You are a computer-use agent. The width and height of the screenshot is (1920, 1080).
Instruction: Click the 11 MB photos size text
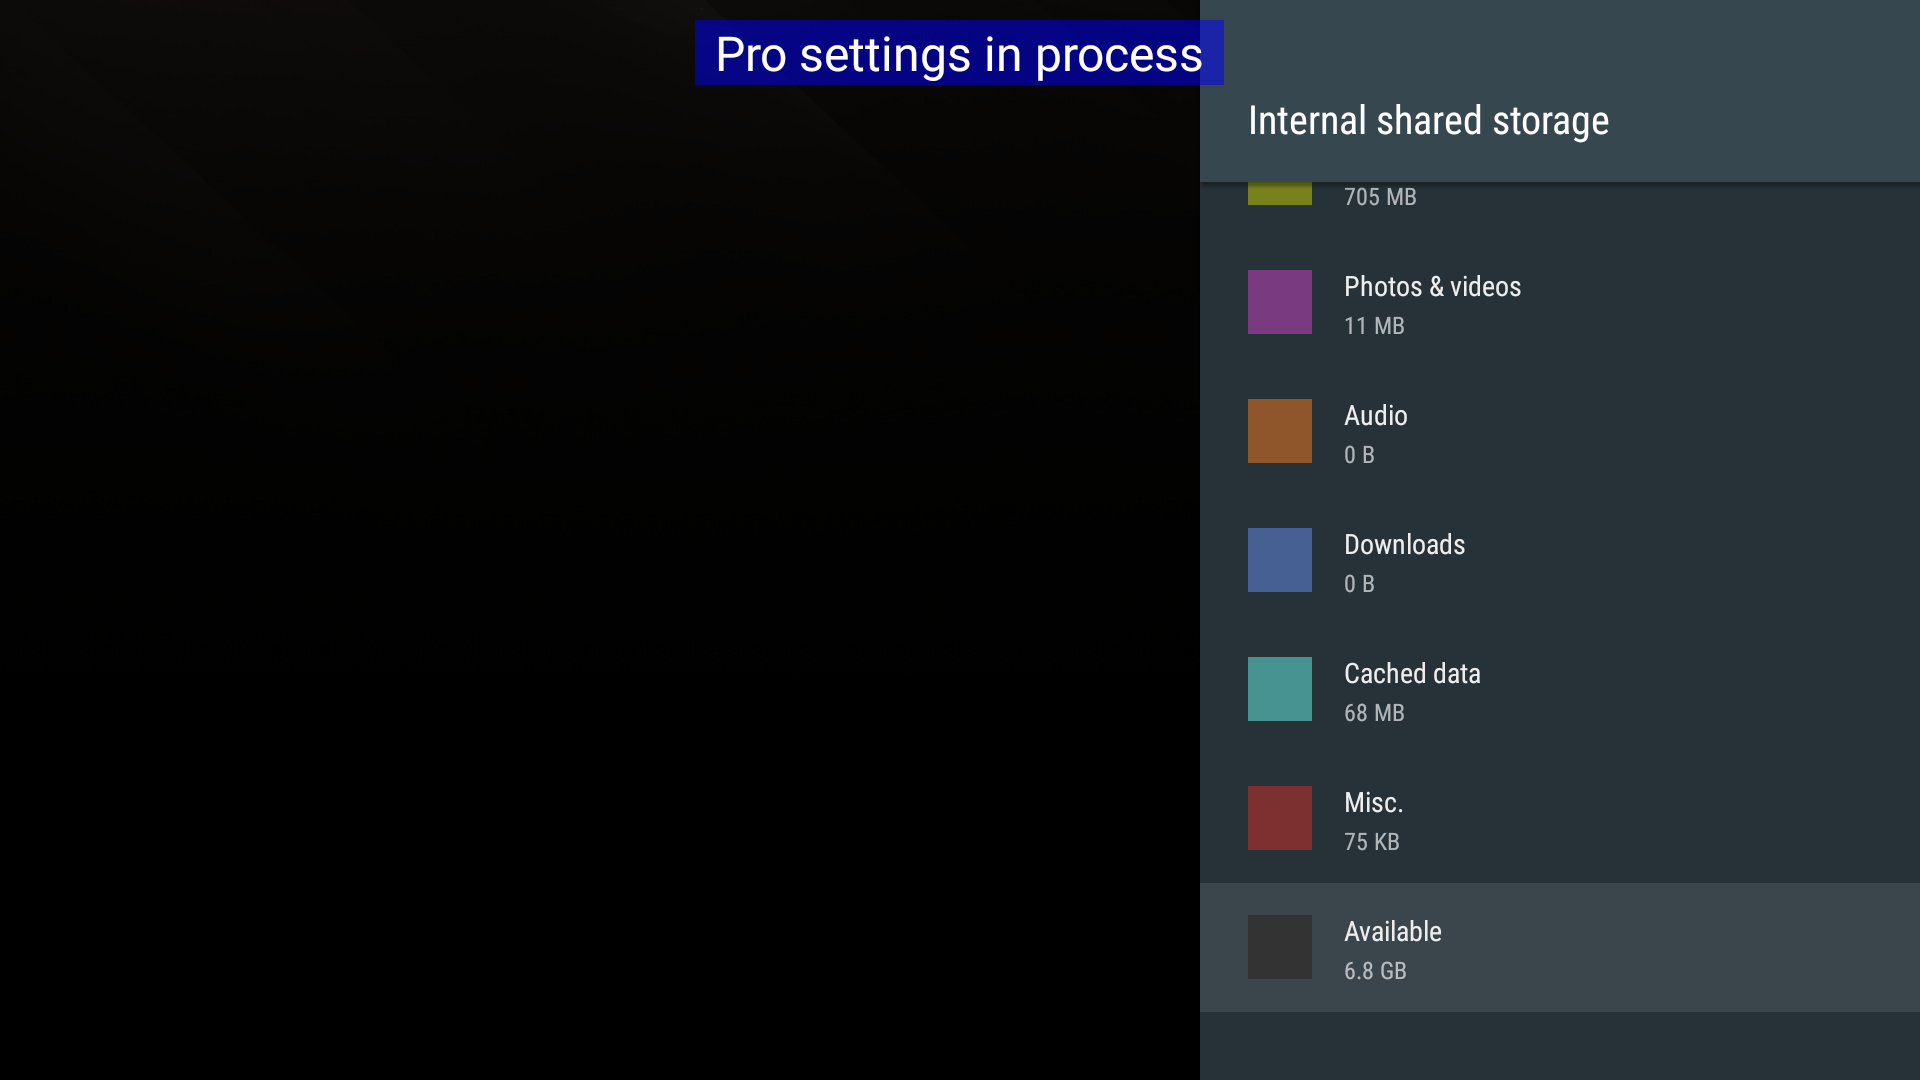1374,326
